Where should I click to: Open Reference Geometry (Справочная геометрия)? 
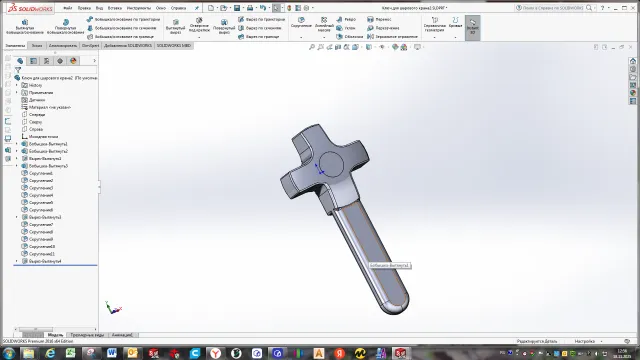point(434,24)
